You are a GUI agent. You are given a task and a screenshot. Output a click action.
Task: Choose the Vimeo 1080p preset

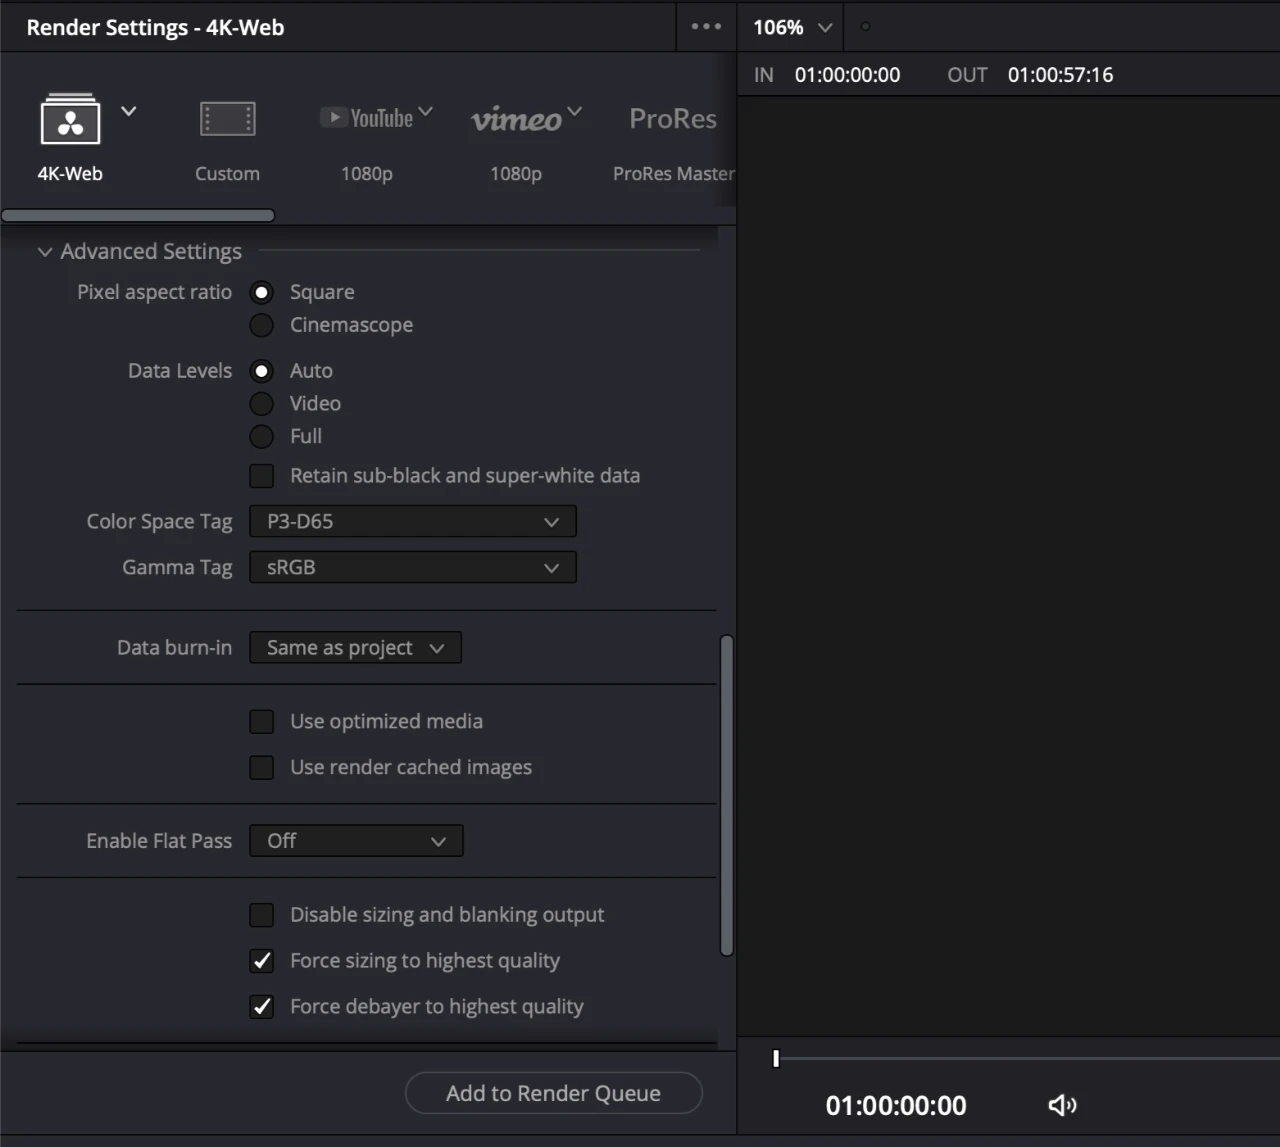click(516, 120)
